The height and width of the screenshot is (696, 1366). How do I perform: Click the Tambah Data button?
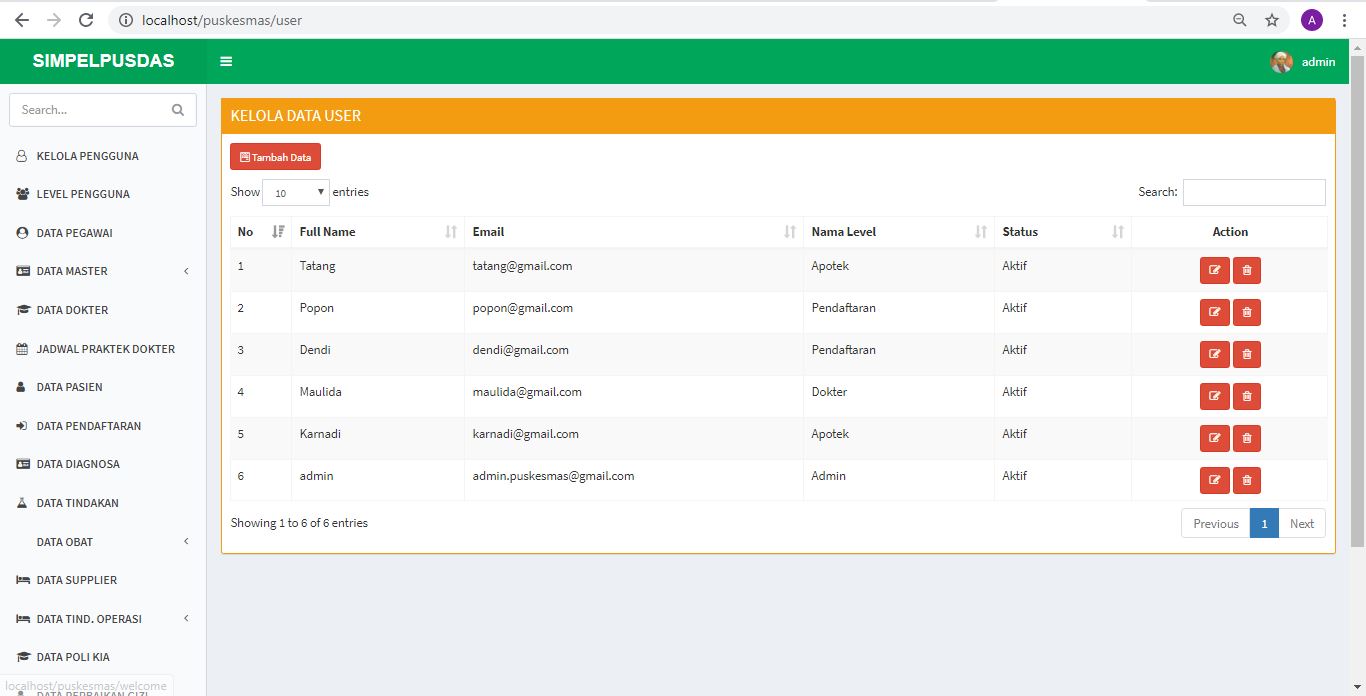point(275,157)
